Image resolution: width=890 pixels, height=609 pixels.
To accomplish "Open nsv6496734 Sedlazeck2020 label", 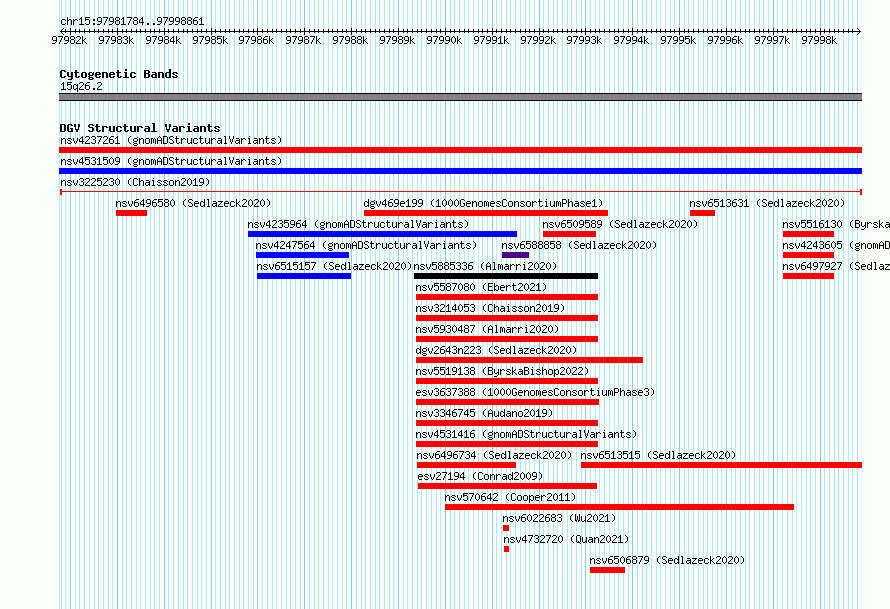I will click(x=494, y=455).
